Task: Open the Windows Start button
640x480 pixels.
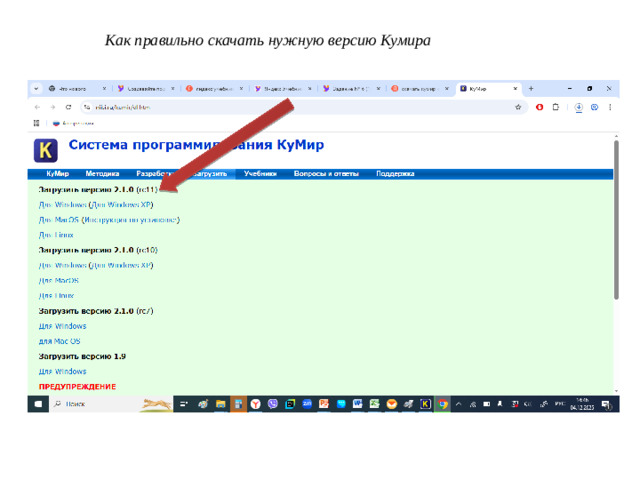Action: 38,404
